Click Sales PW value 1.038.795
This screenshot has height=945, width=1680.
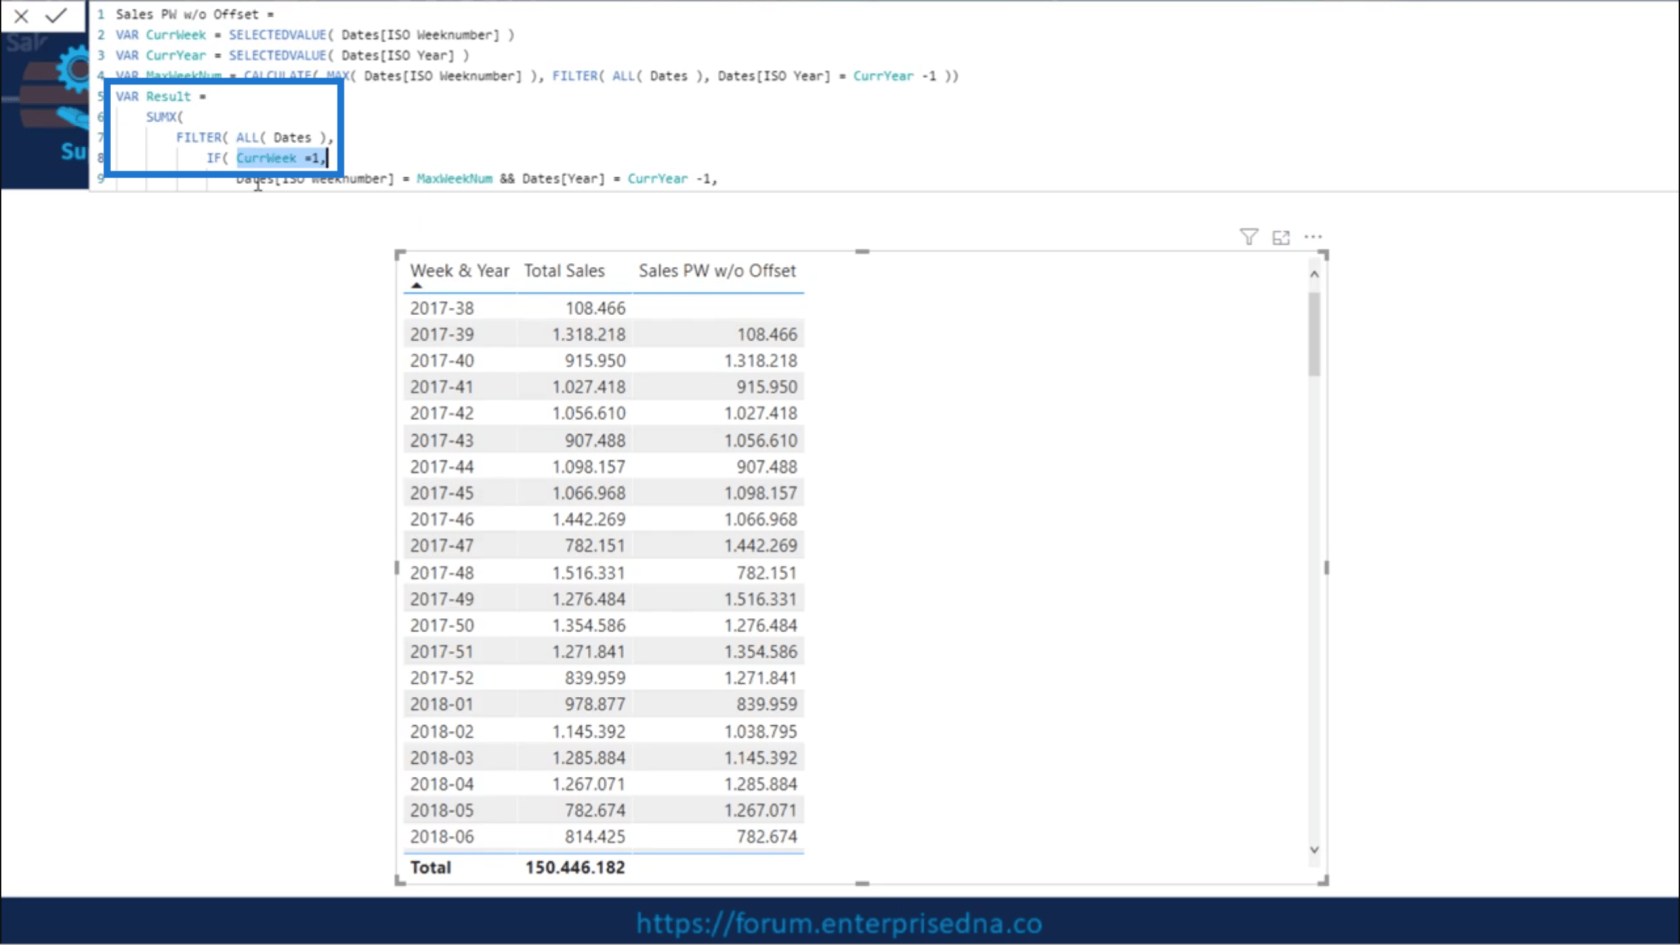(761, 731)
